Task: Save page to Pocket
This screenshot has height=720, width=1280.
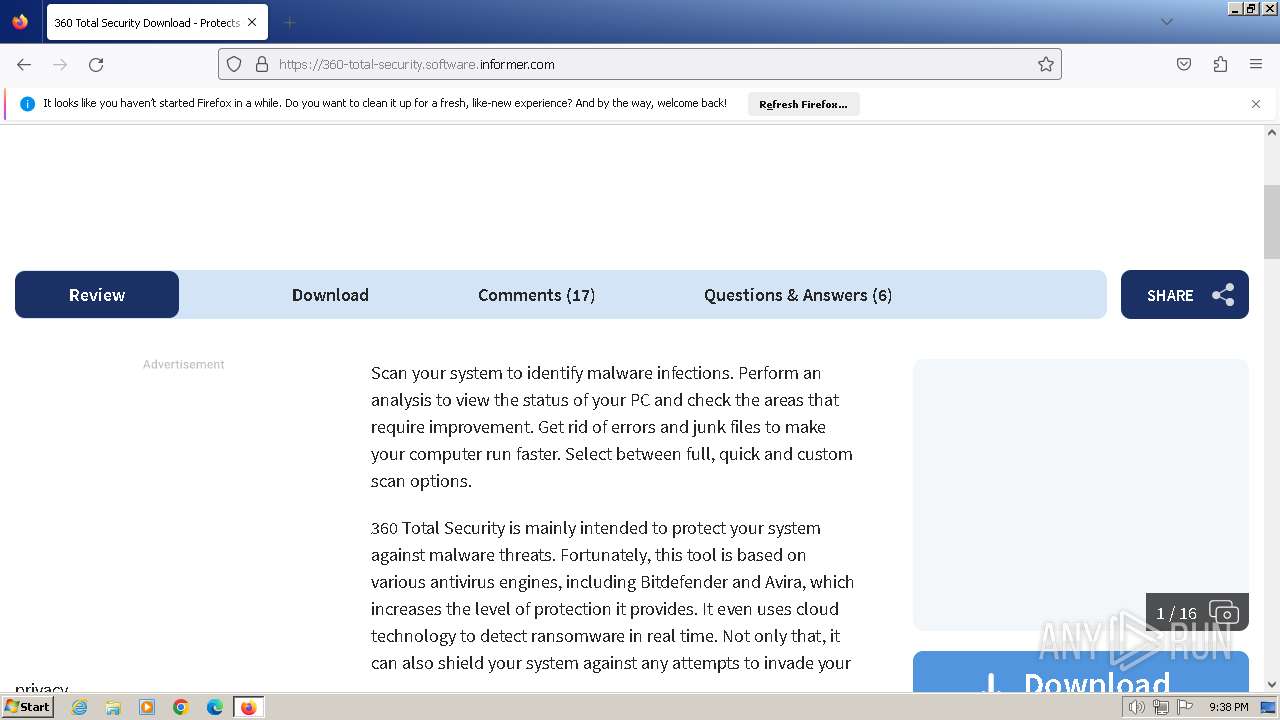Action: pyautogui.click(x=1184, y=64)
